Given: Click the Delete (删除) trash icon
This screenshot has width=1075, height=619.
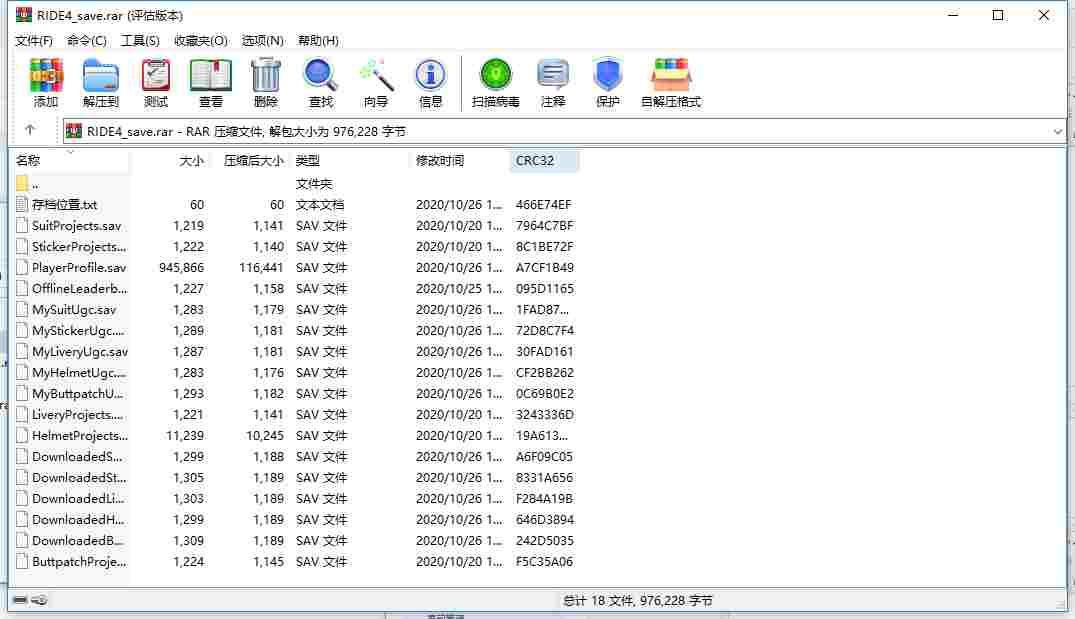Looking at the screenshot, I should (x=265, y=82).
